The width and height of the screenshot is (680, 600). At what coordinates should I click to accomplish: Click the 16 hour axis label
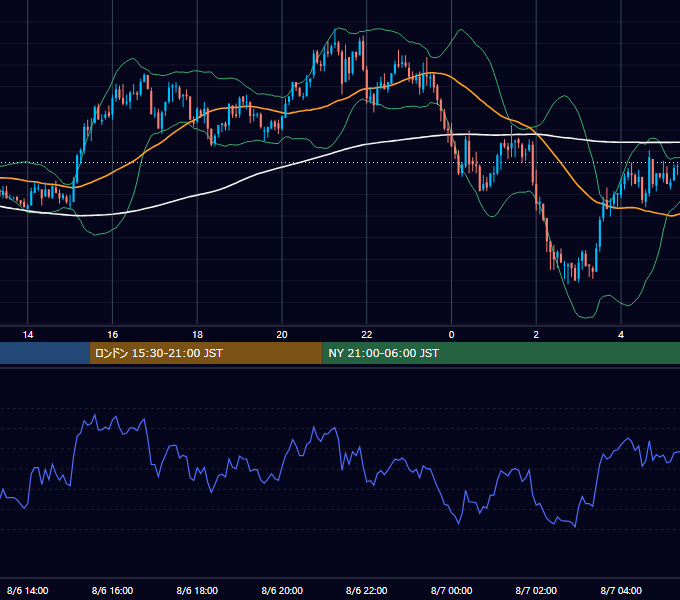(112, 335)
